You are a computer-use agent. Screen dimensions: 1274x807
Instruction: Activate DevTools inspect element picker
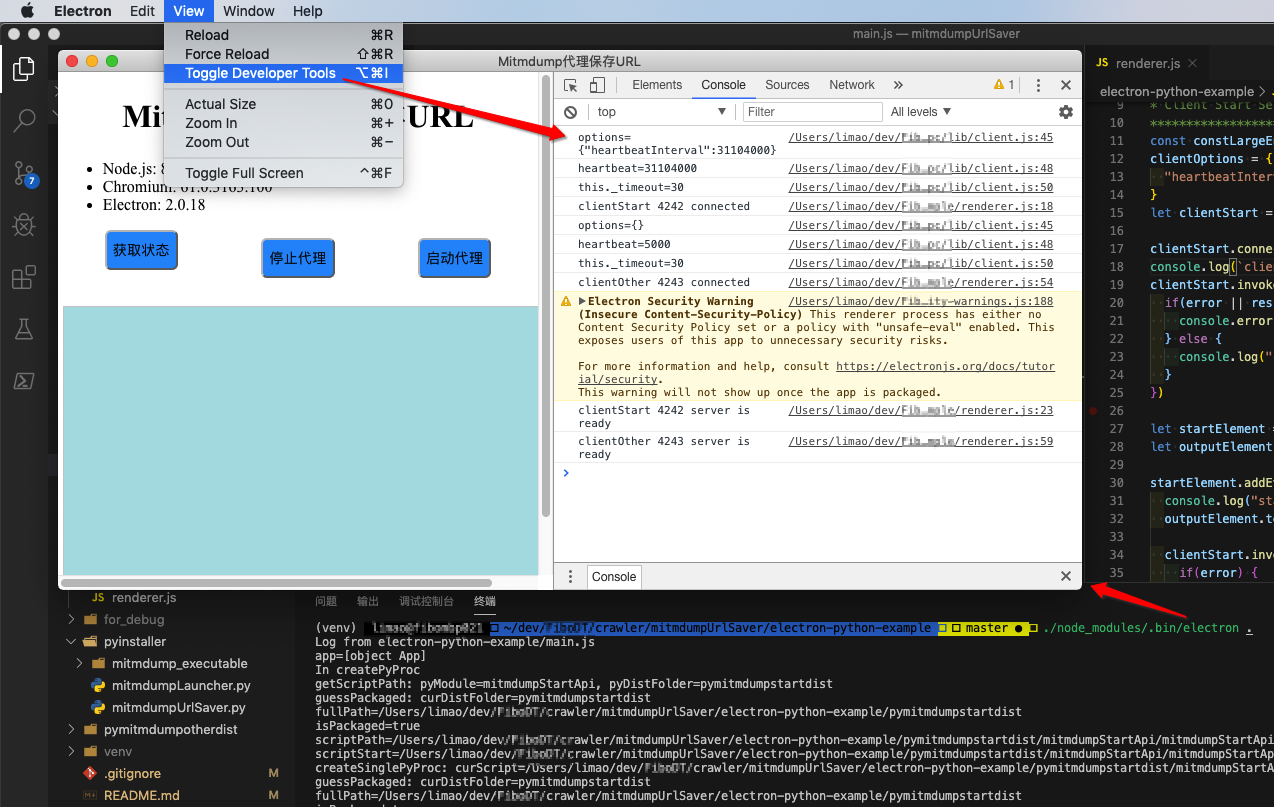pos(571,85)
